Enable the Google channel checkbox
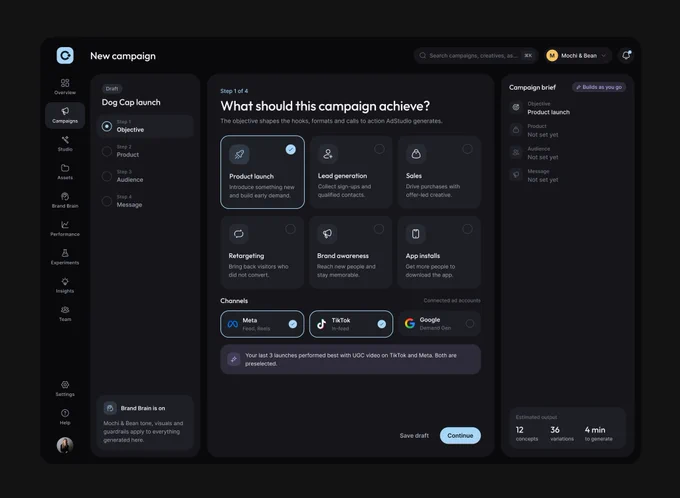Screen dimensions: 680x498 point(470,324)
